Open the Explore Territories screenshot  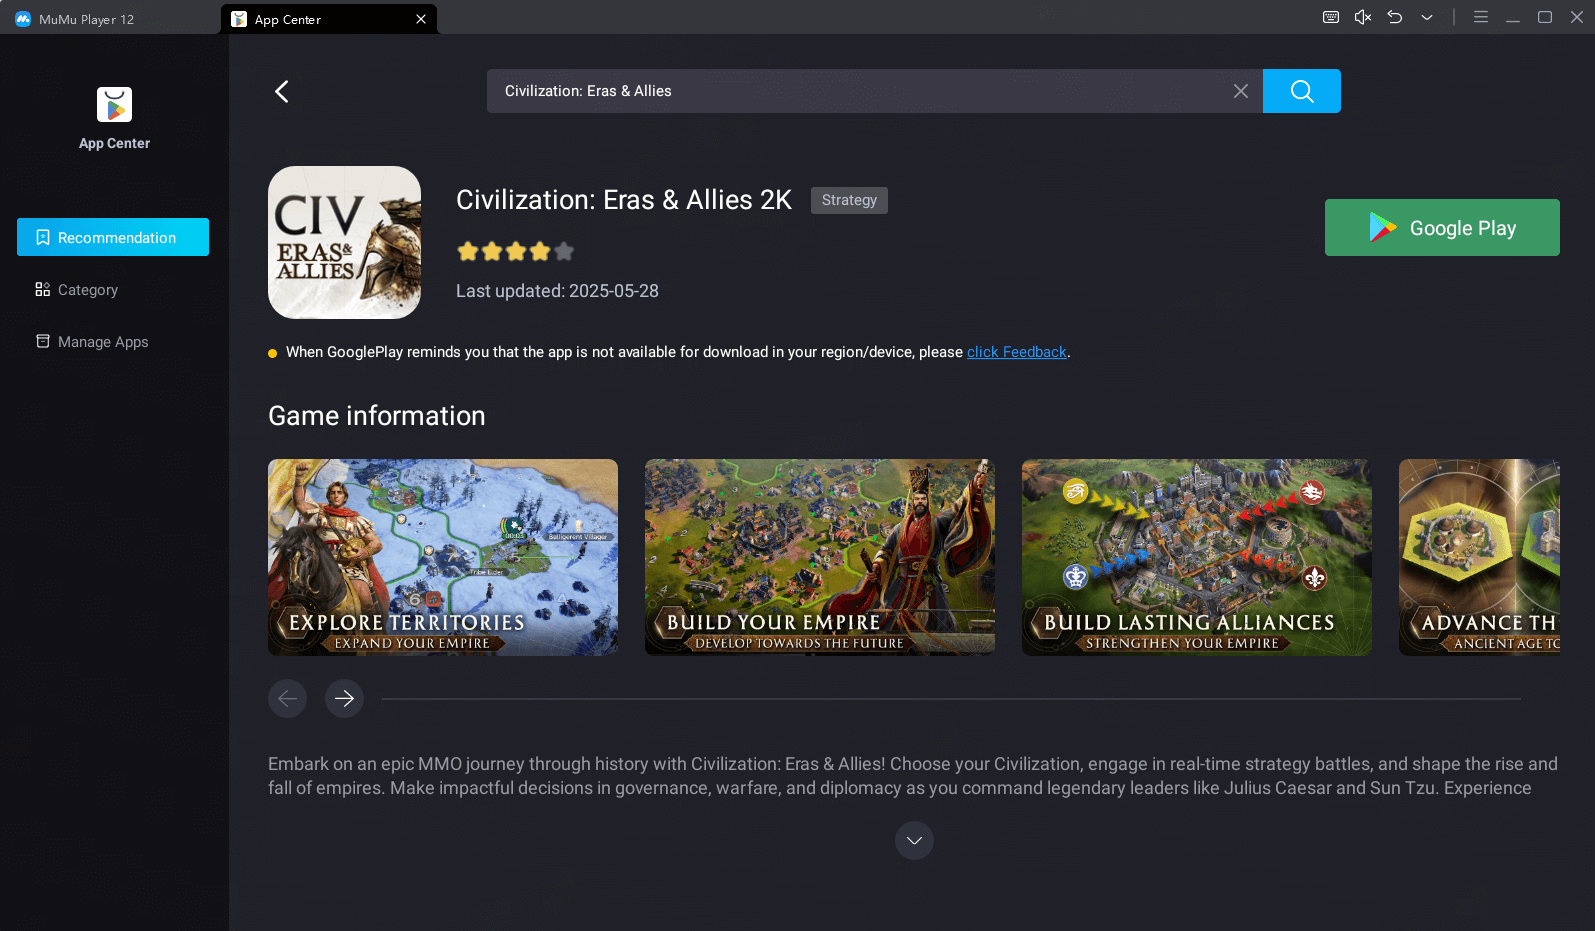pyautogui.click(x=443, y=557)
